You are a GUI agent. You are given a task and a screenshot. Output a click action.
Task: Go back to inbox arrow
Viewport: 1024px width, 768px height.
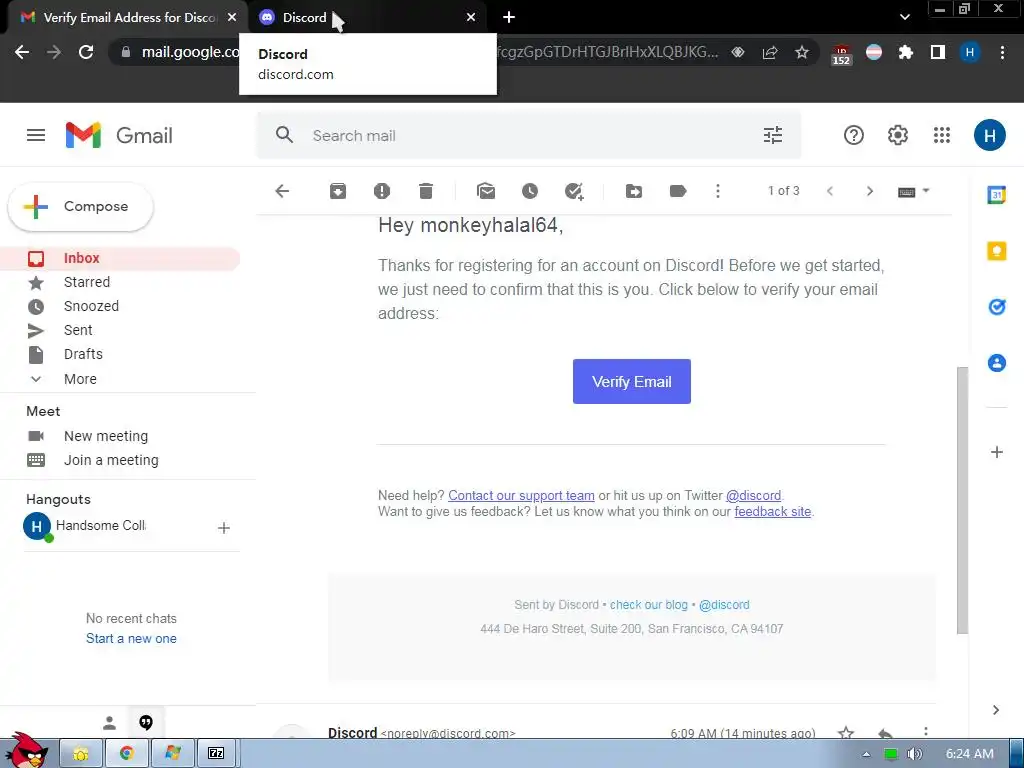282,191
